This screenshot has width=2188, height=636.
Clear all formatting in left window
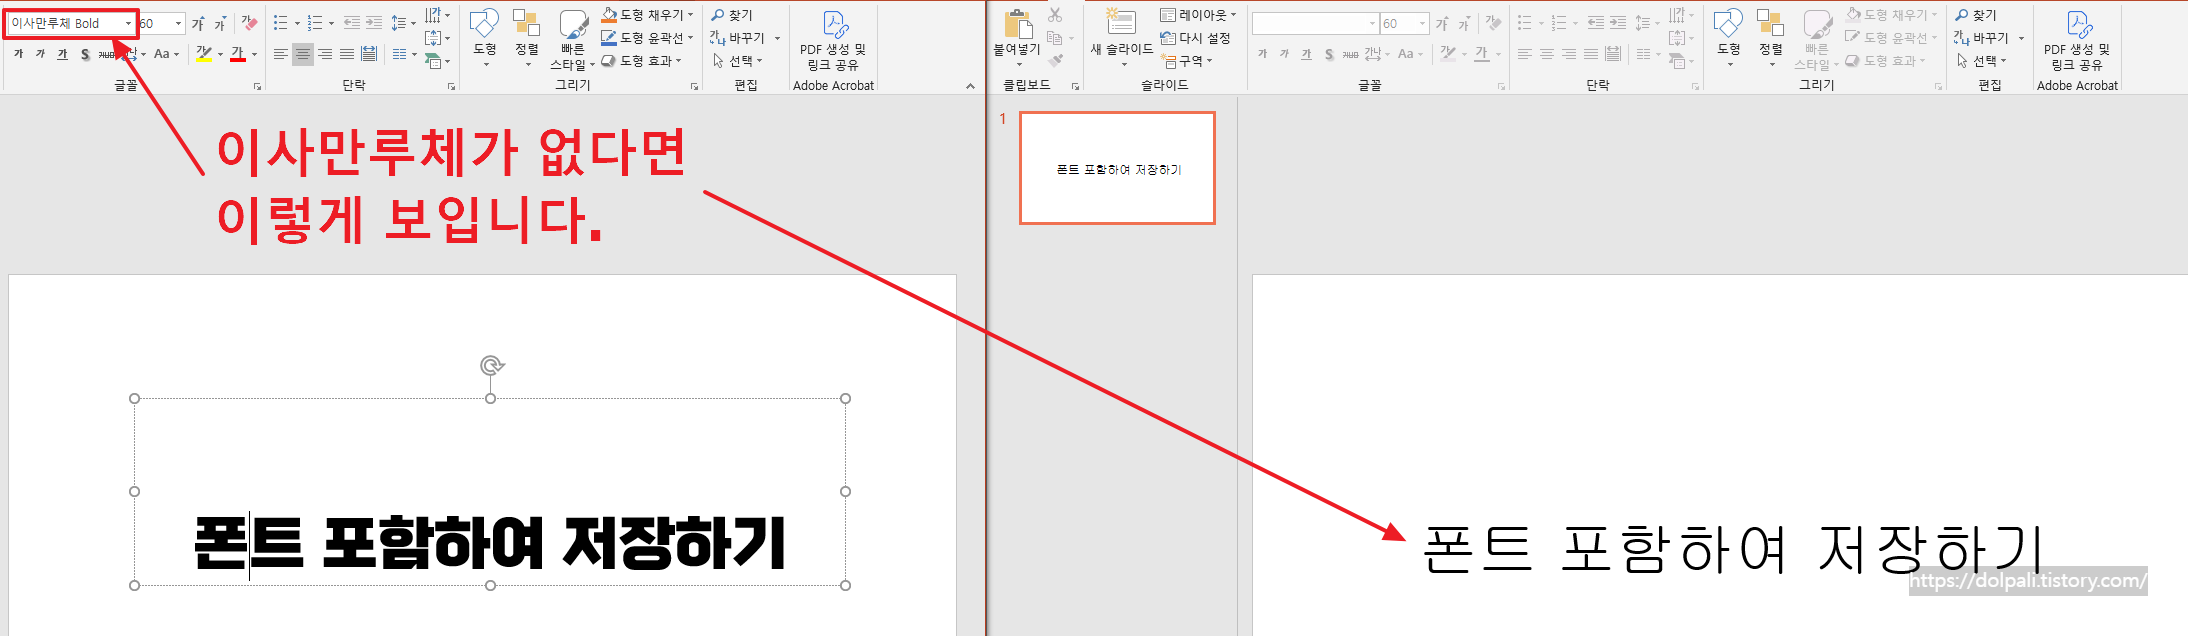click(x=249, y=23)
